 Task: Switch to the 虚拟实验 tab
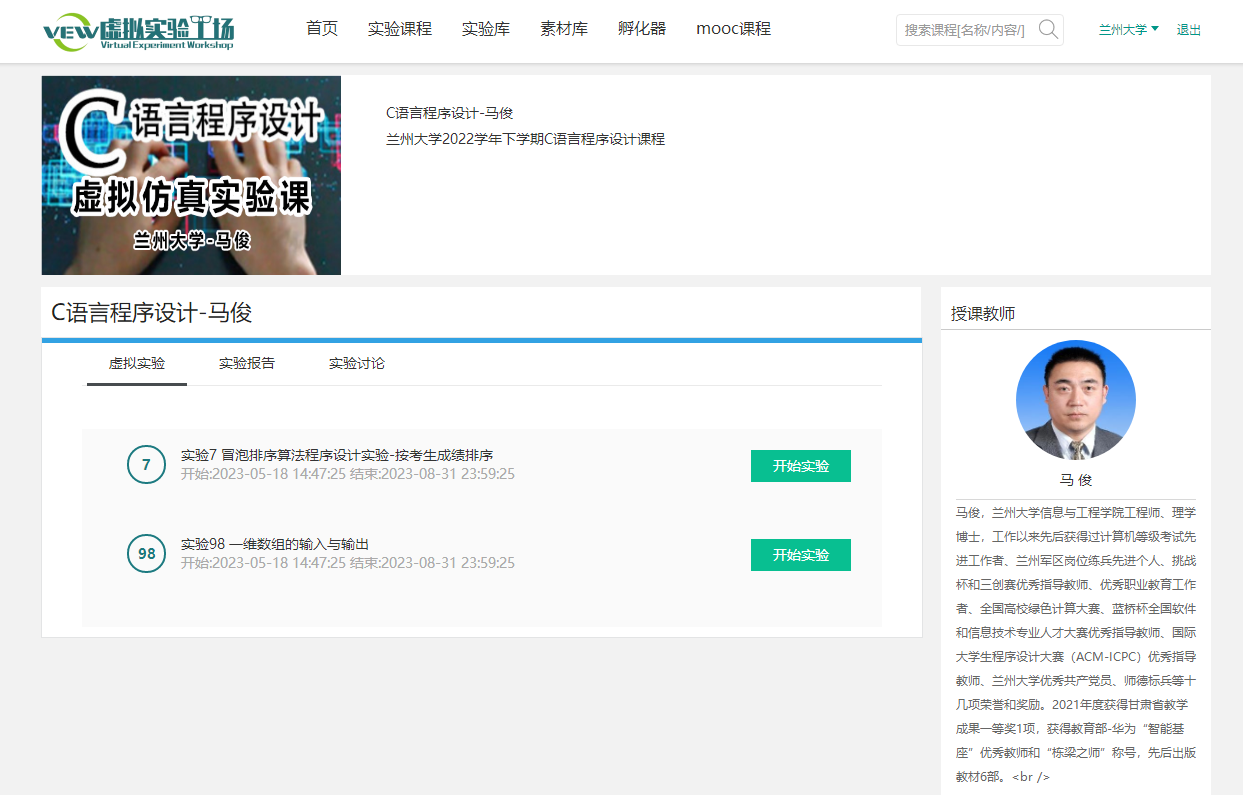(x=137, y=363)
